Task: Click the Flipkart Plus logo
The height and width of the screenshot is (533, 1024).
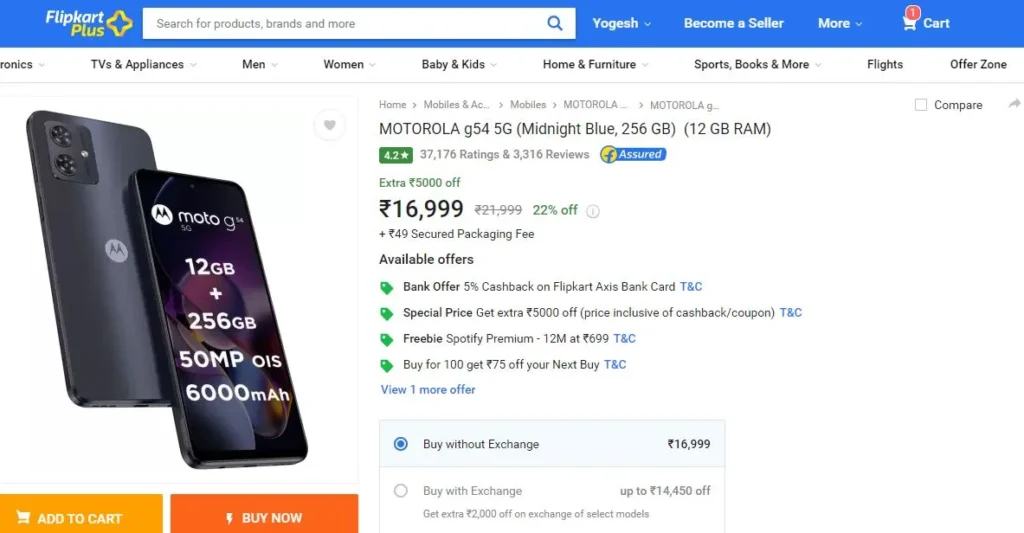Action: pos(88,24)
